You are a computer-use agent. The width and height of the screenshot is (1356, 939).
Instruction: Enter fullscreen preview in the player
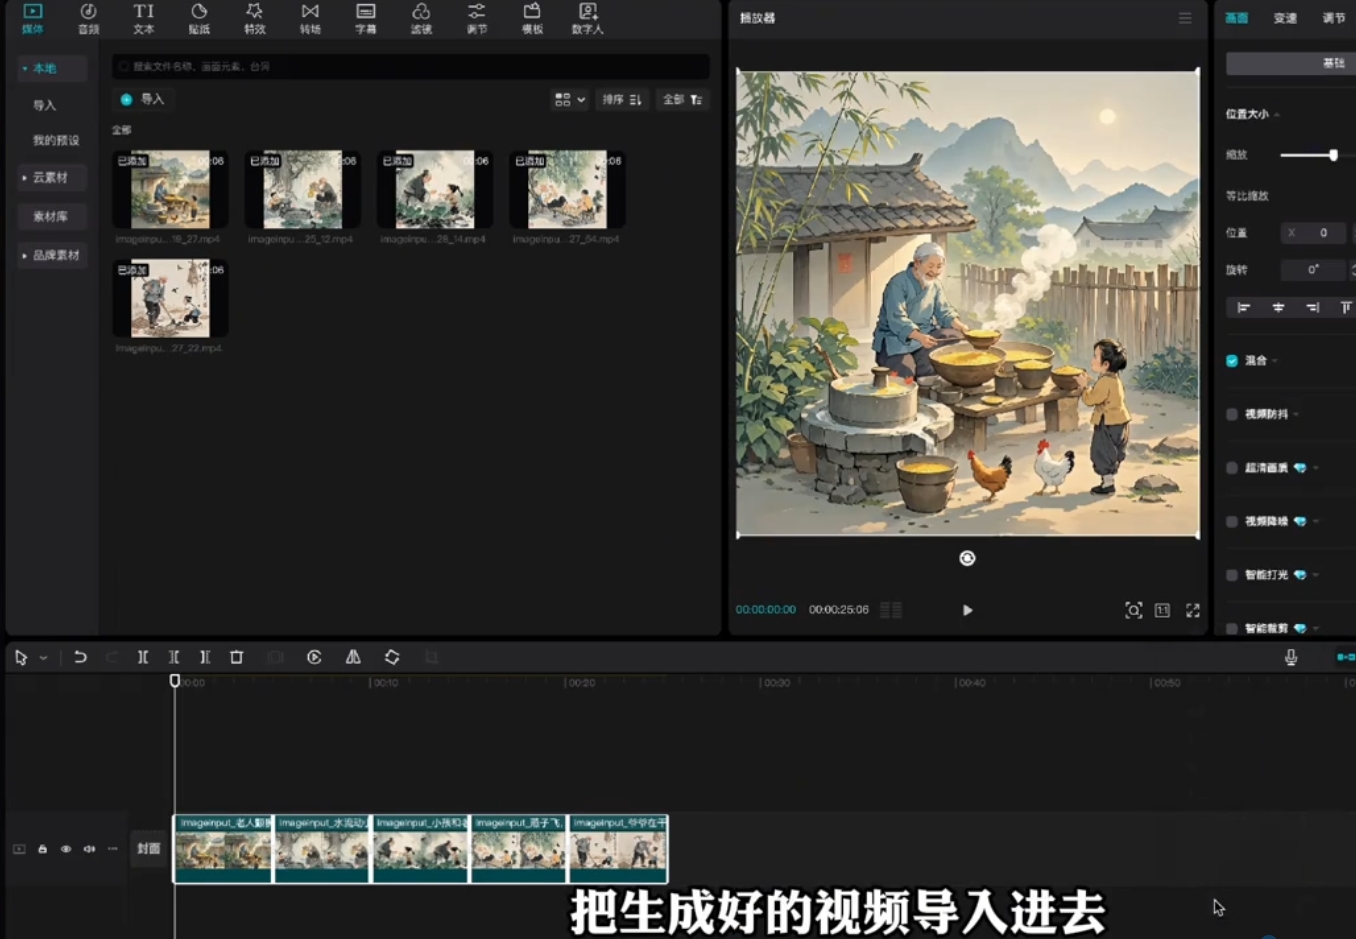click(x=1193, y=610)
